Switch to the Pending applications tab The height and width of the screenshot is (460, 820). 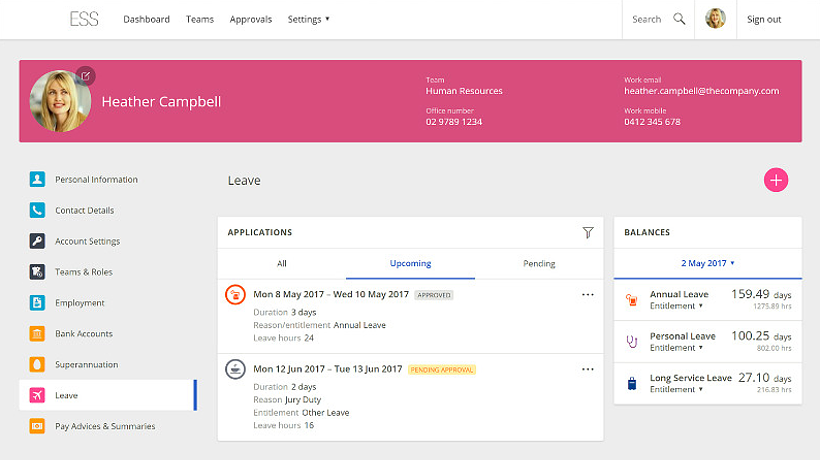[539, 263]
